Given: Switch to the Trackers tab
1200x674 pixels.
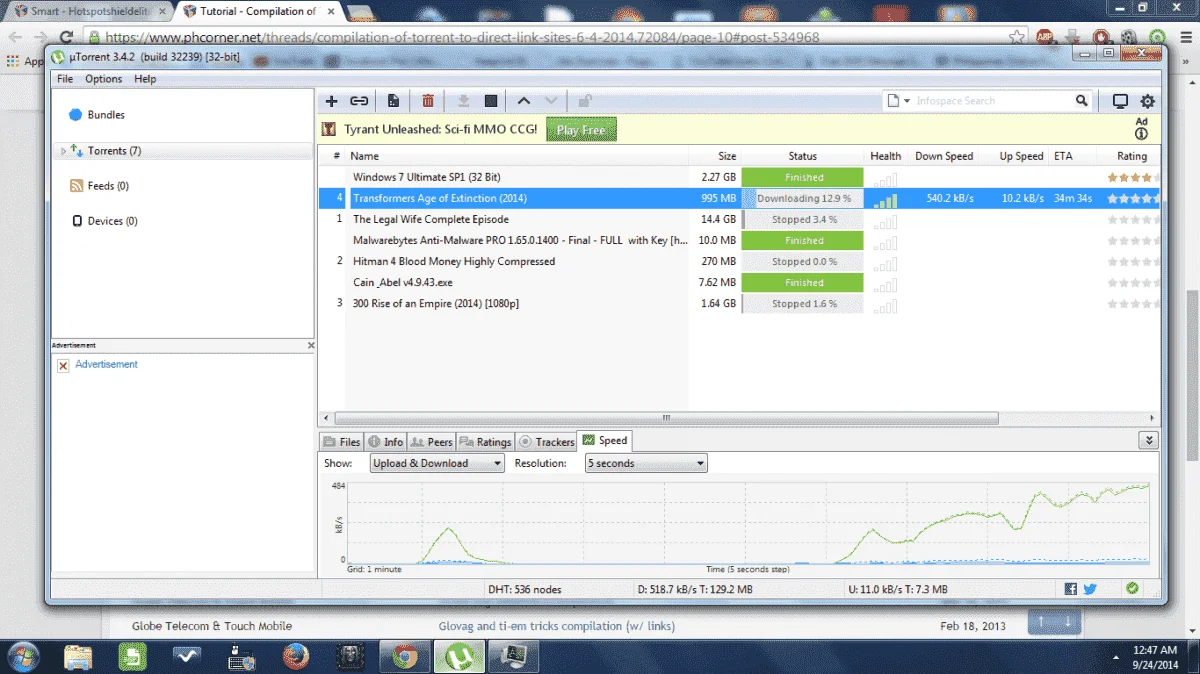Looking at the screenshot, I should 546,441.
